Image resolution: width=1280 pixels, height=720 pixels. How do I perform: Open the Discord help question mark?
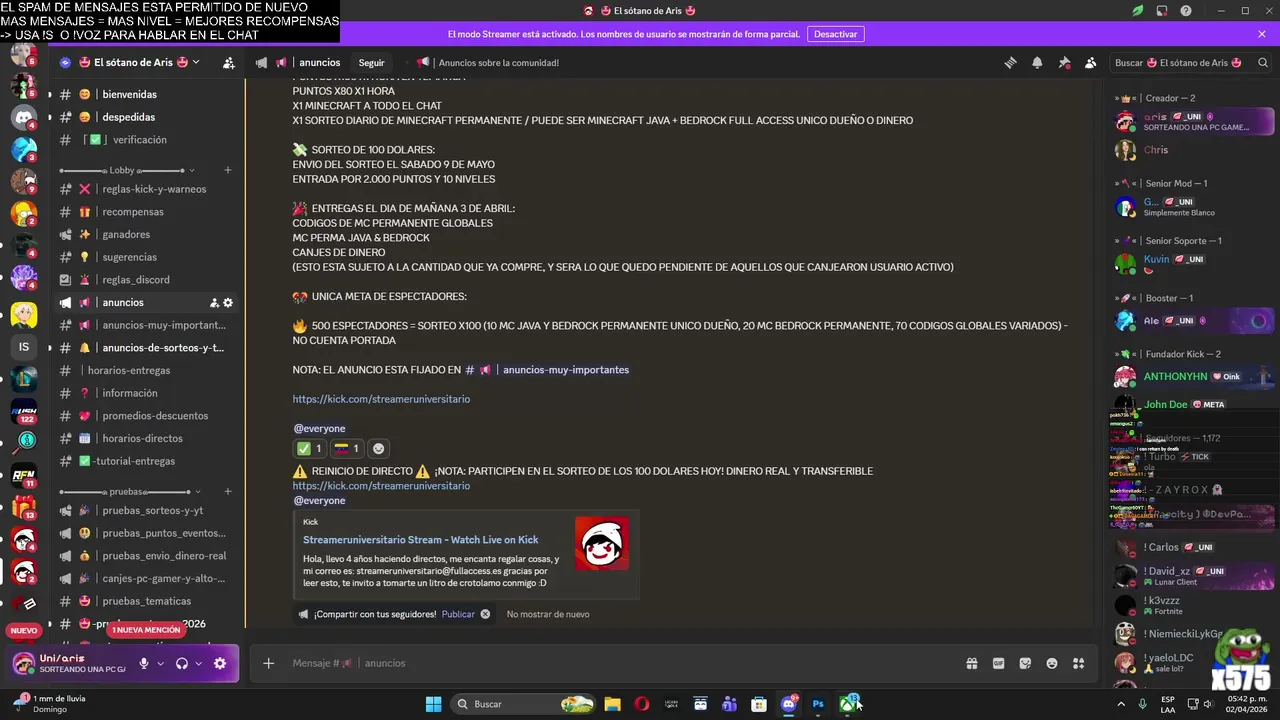1186,11
